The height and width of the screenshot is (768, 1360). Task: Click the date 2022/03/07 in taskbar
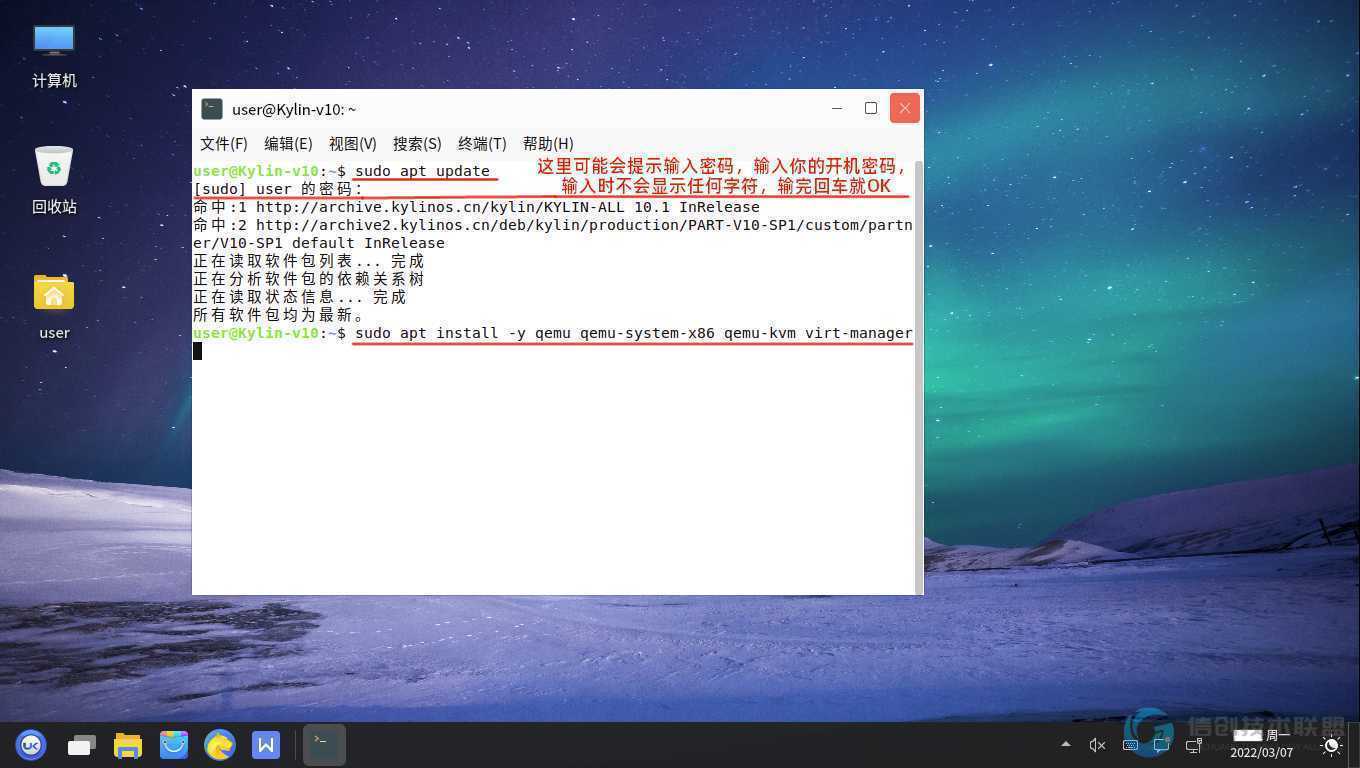1261,753
